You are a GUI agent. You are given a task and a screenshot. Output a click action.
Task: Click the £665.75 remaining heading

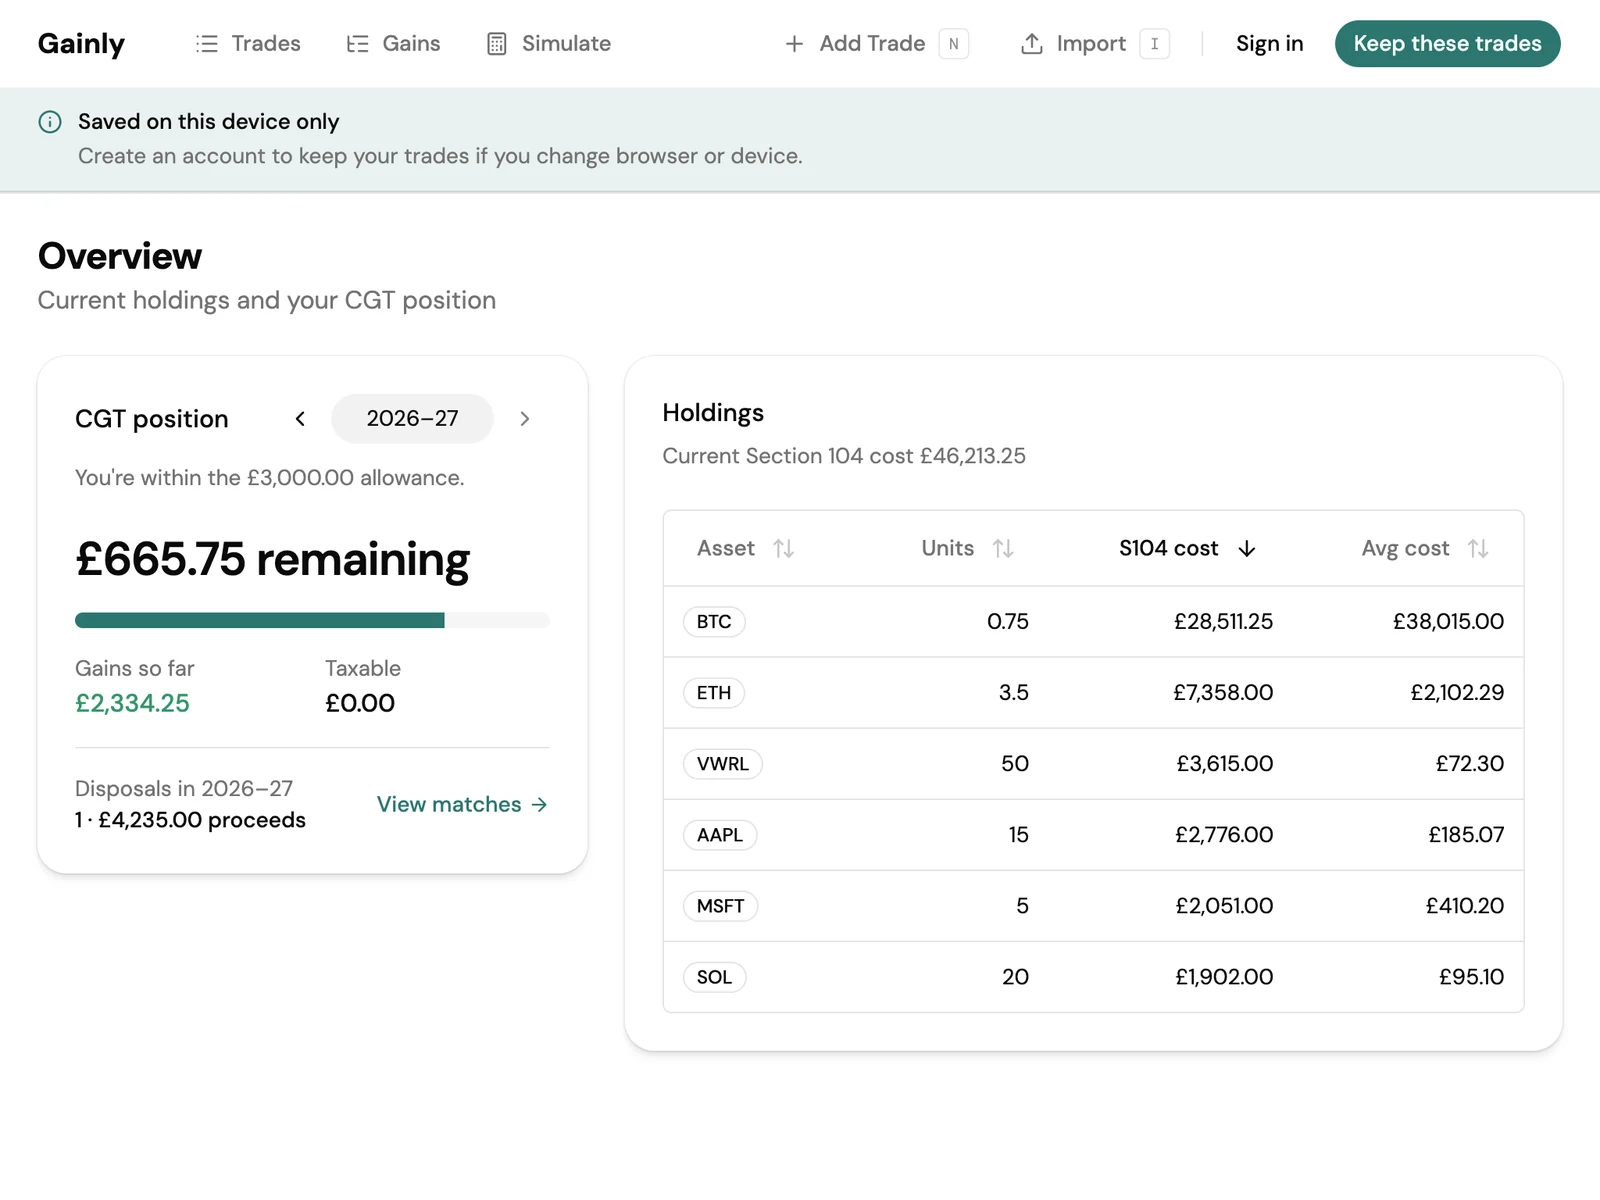point(273,559)
